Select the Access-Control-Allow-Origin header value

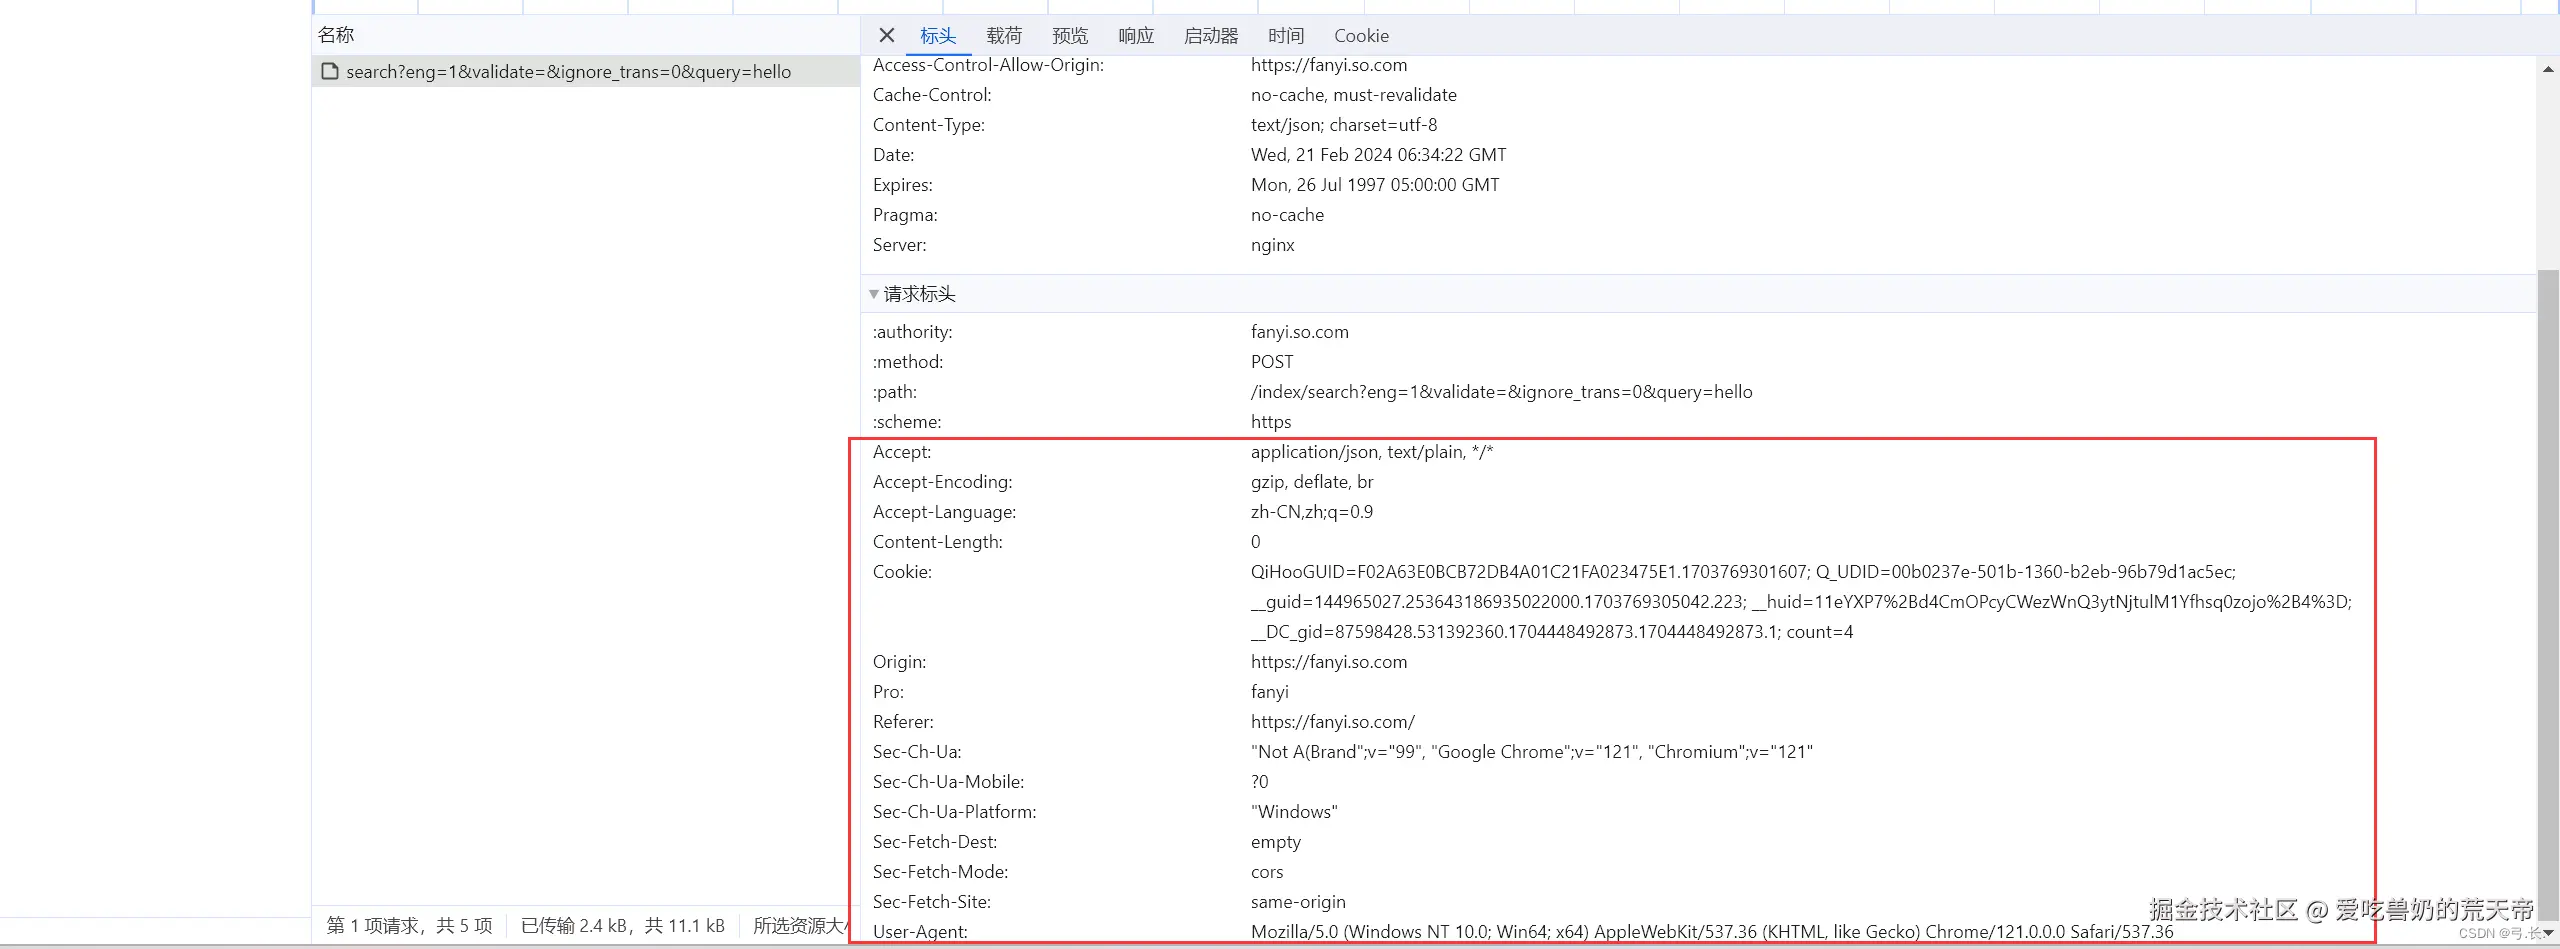pos(1328,65)
